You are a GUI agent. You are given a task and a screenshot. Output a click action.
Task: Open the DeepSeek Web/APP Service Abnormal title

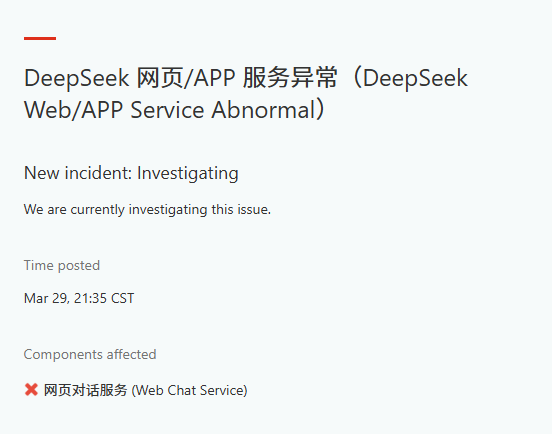click(x=246, y=94)
